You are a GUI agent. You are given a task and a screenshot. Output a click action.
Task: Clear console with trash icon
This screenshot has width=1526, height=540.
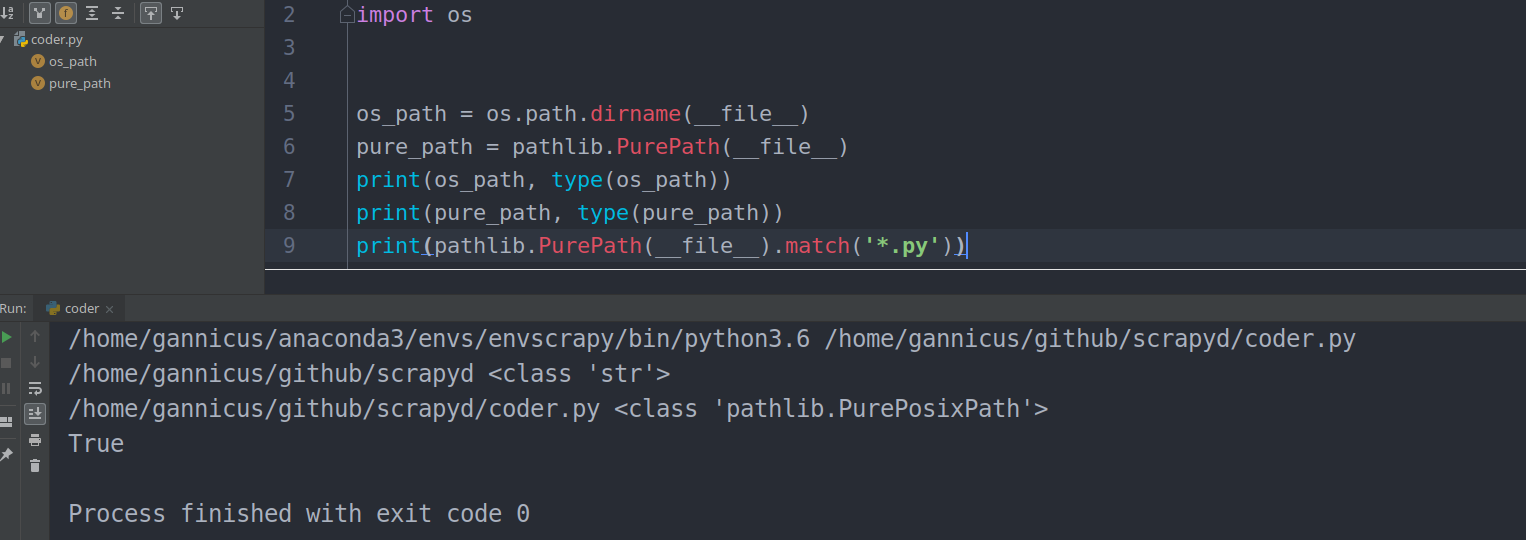[x=35, y=466]
